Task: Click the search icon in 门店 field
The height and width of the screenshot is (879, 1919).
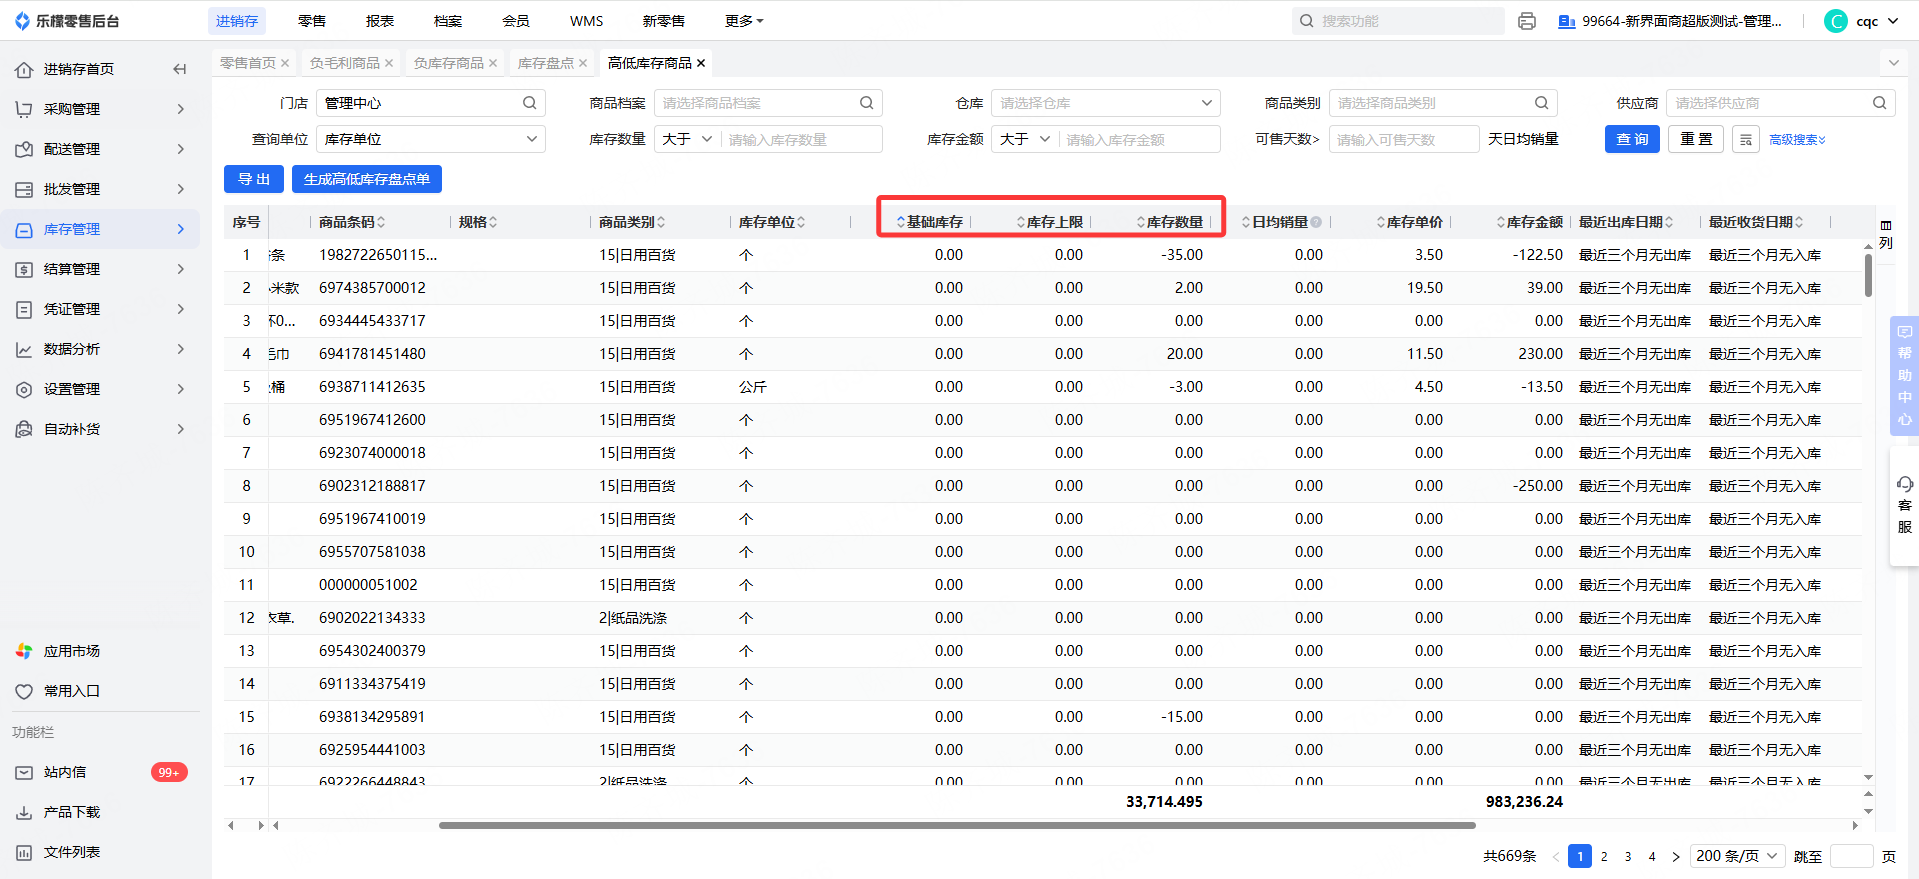Action: 529,103
